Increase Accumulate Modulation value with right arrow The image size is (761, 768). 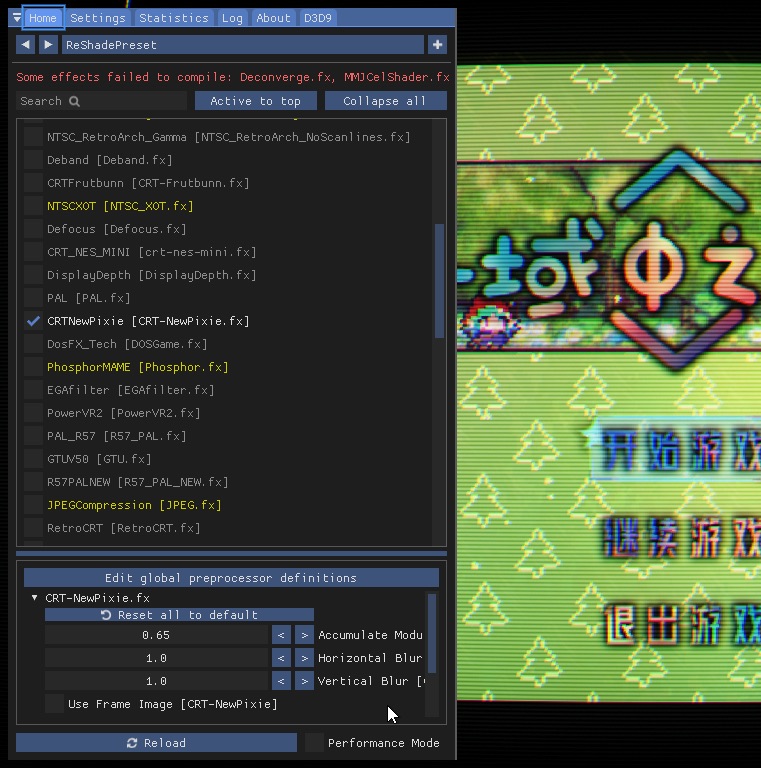coord(304,635)
